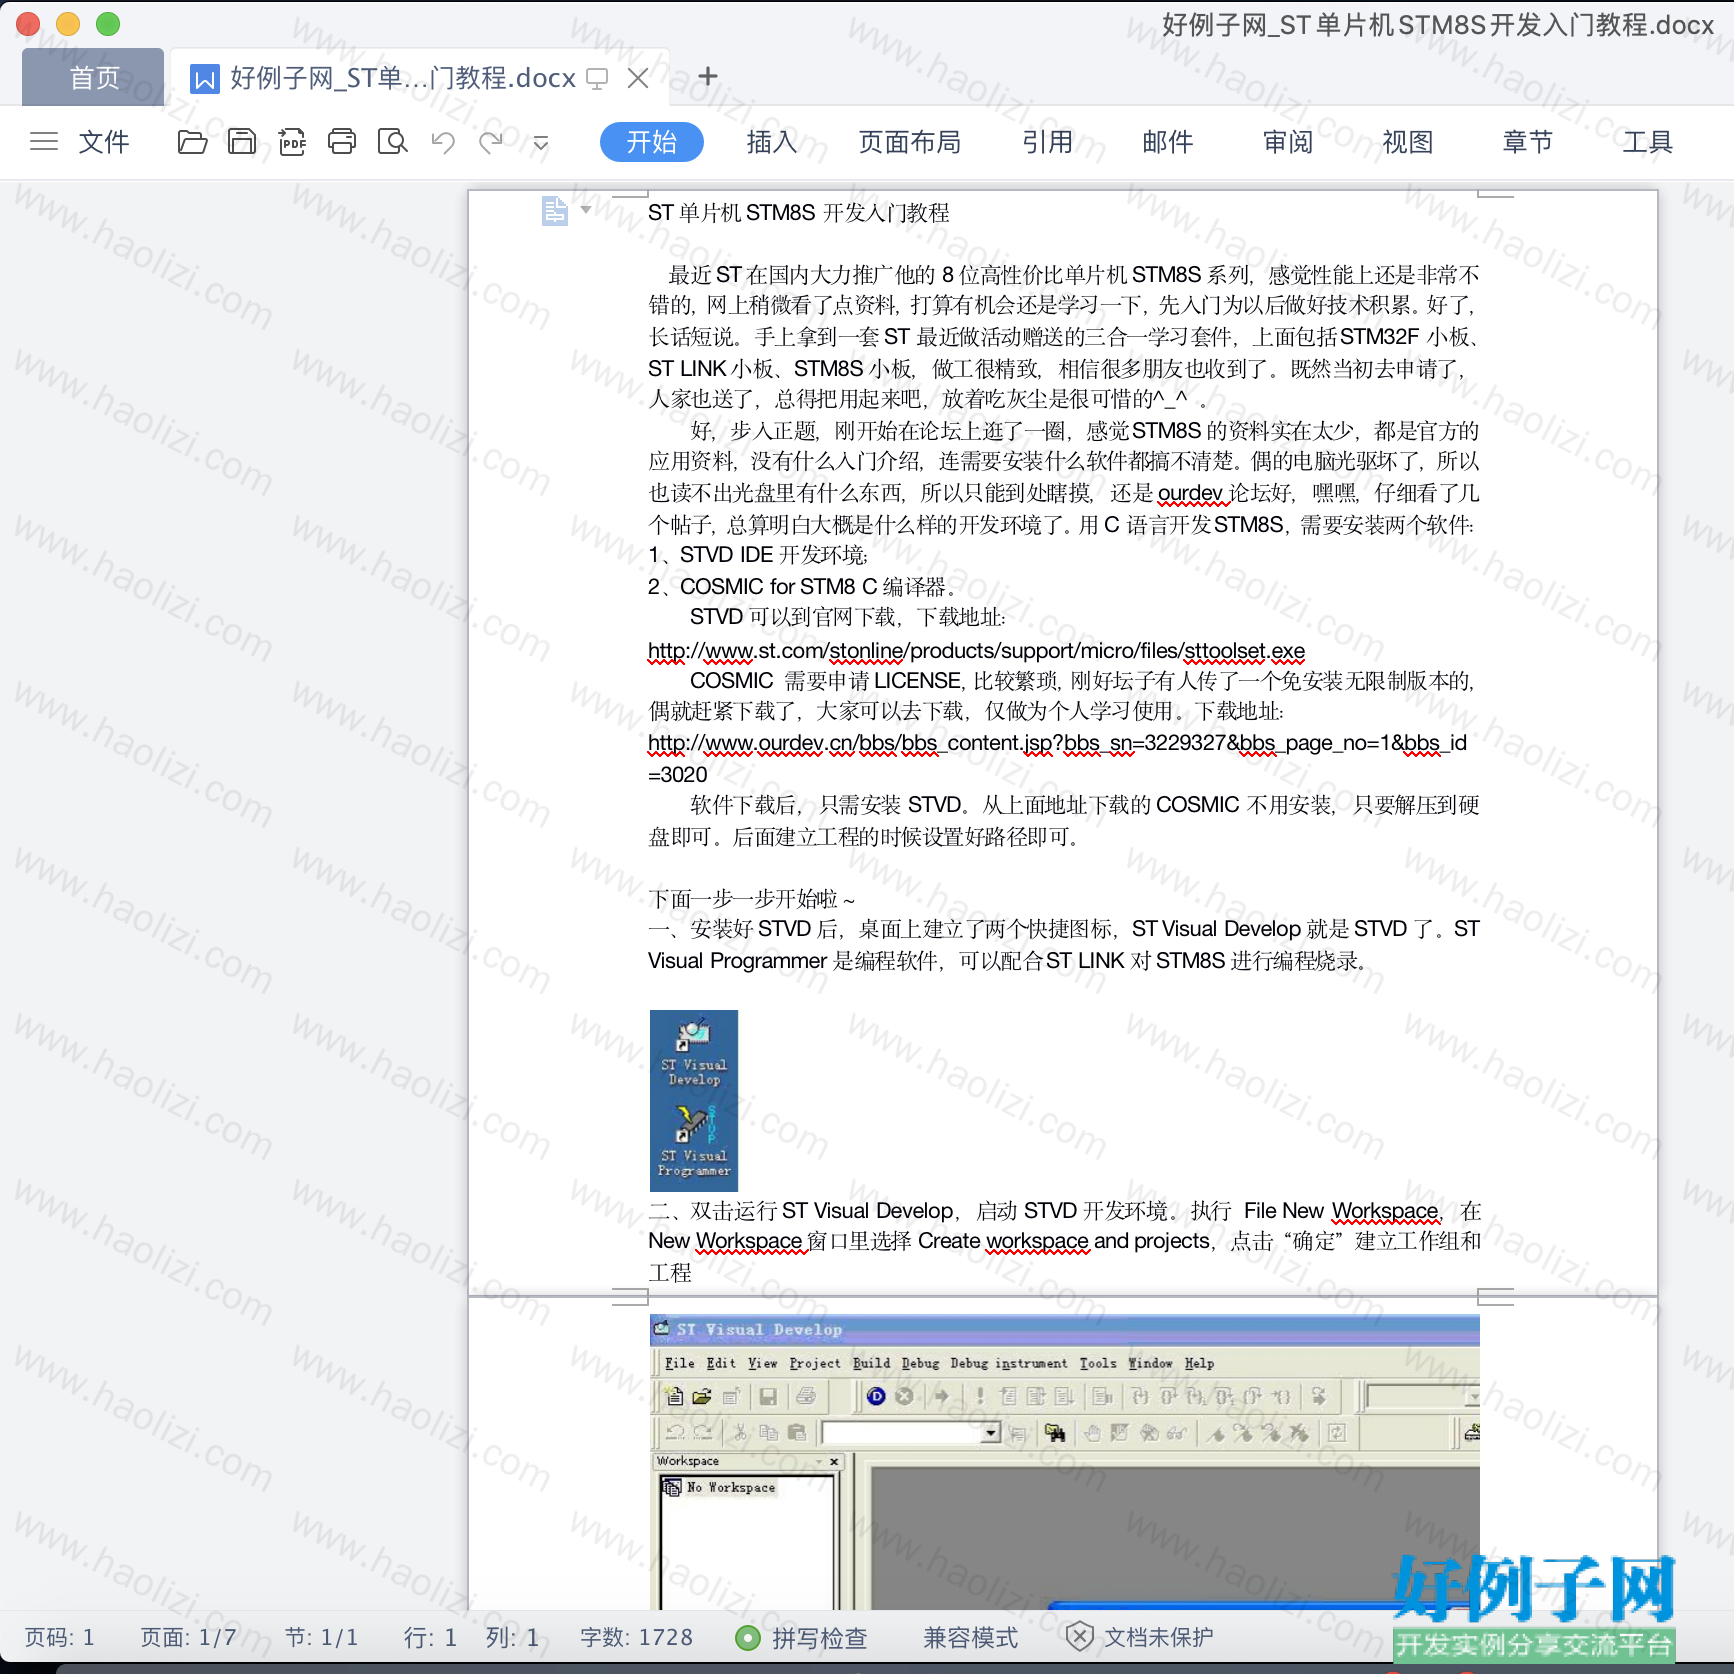Click the undo arrow icon
The height and width of the screenshot is (1674, 1734).
coord(443,142)
